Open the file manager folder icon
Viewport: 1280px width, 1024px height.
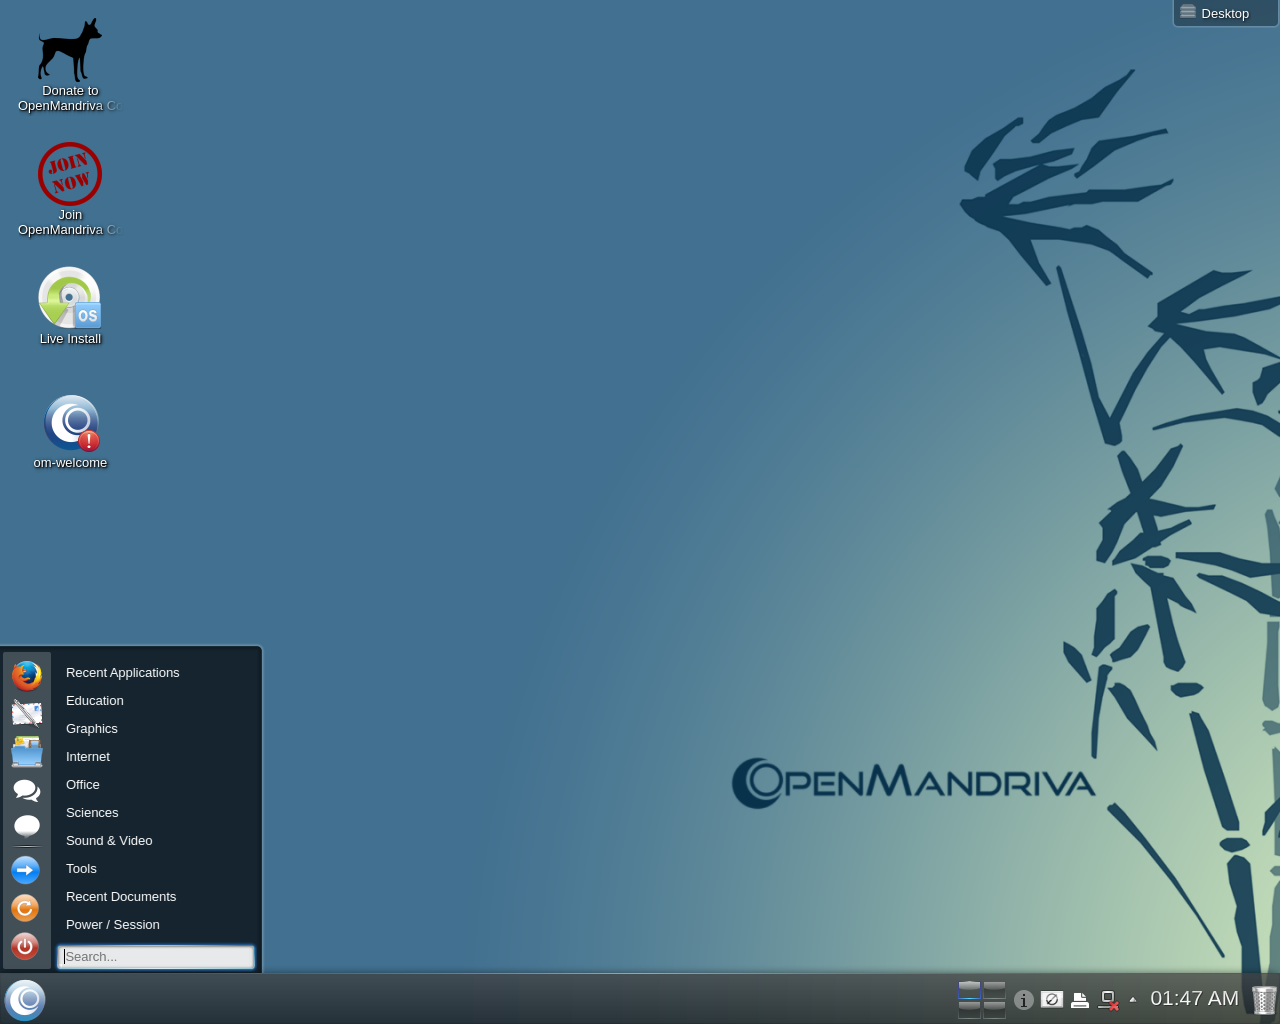(27, 752)
